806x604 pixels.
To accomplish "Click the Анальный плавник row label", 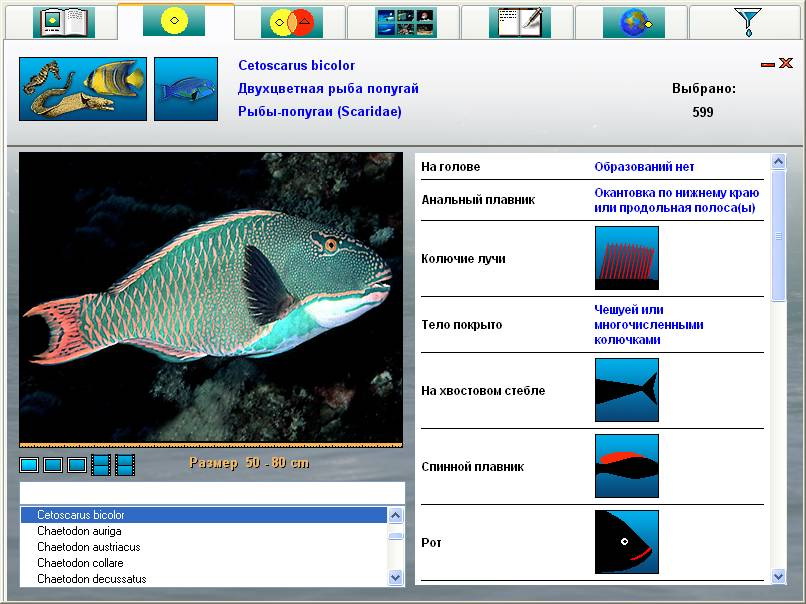I will 478,200.
